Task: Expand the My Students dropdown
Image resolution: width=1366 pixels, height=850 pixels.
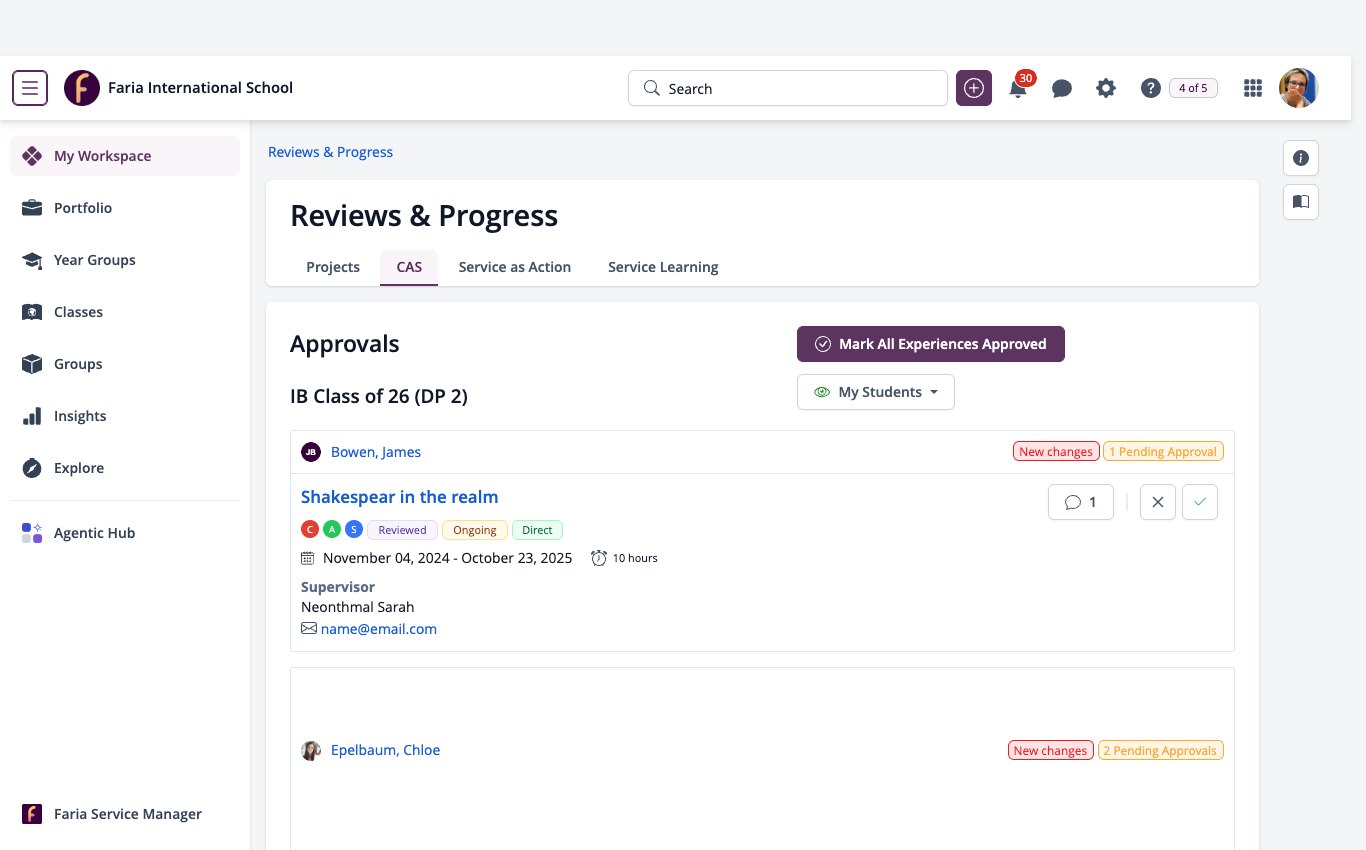Action: [876, 392]
